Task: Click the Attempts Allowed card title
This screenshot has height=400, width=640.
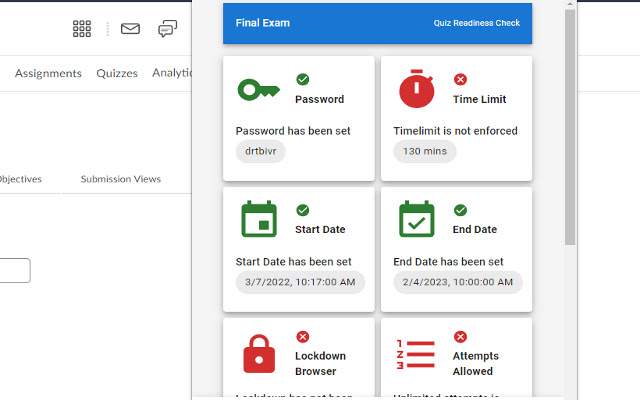Action: [x=476, y=364]
